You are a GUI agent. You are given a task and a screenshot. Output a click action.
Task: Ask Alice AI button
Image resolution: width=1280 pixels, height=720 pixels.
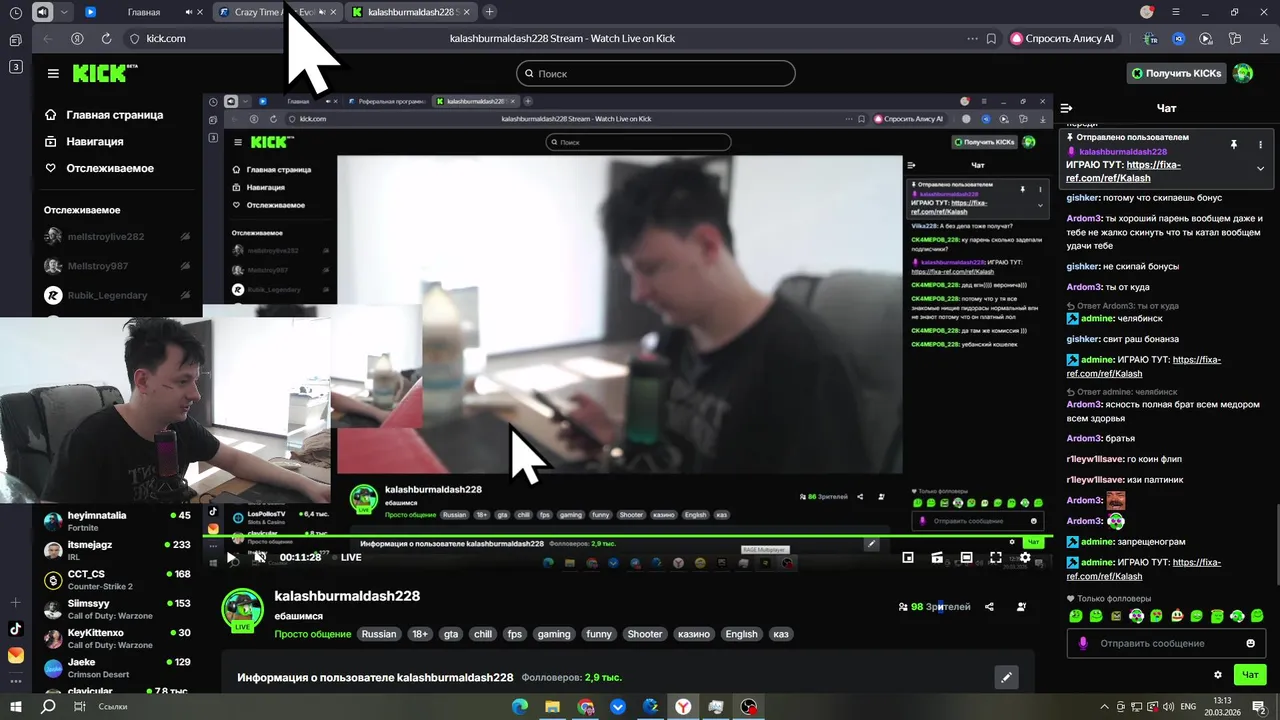point(1062,38)
